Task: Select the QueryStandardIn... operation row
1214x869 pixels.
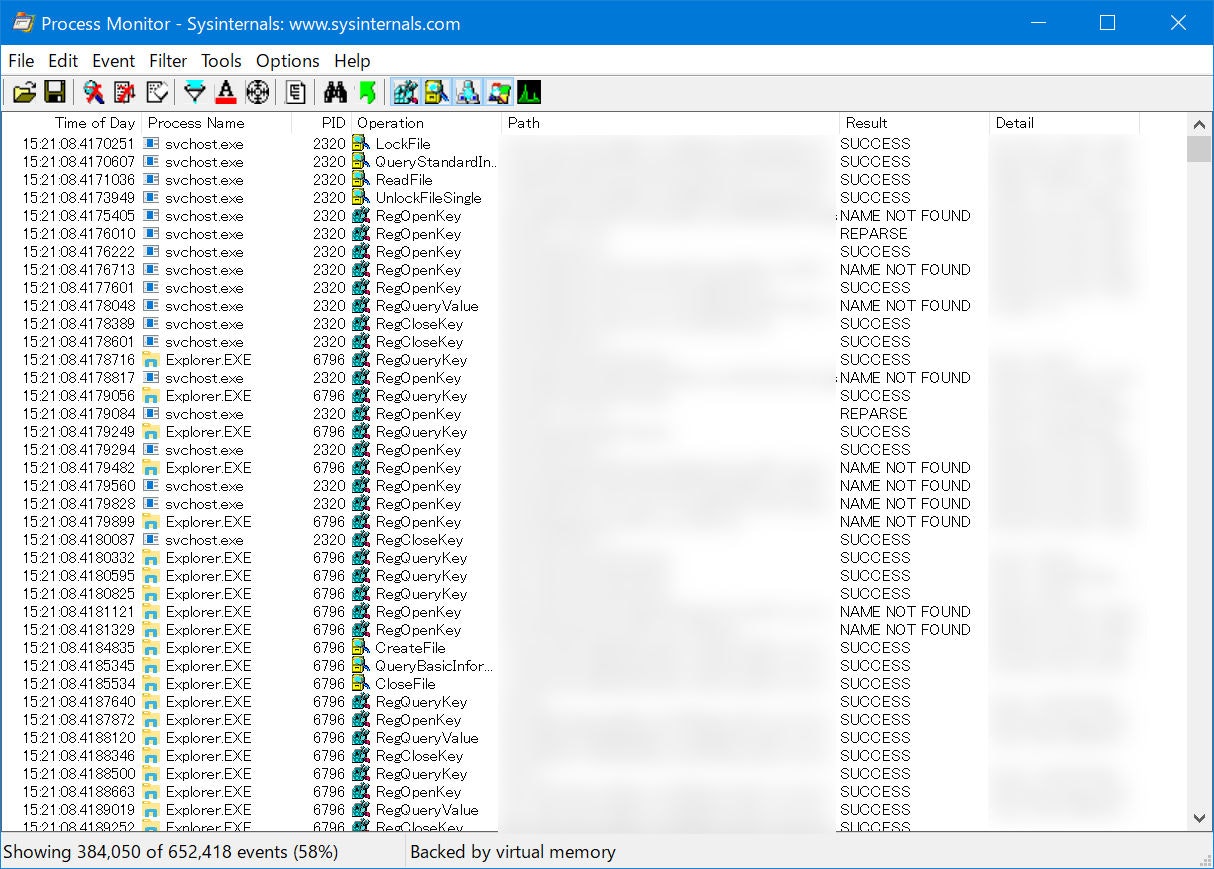Action: [593, 162]
